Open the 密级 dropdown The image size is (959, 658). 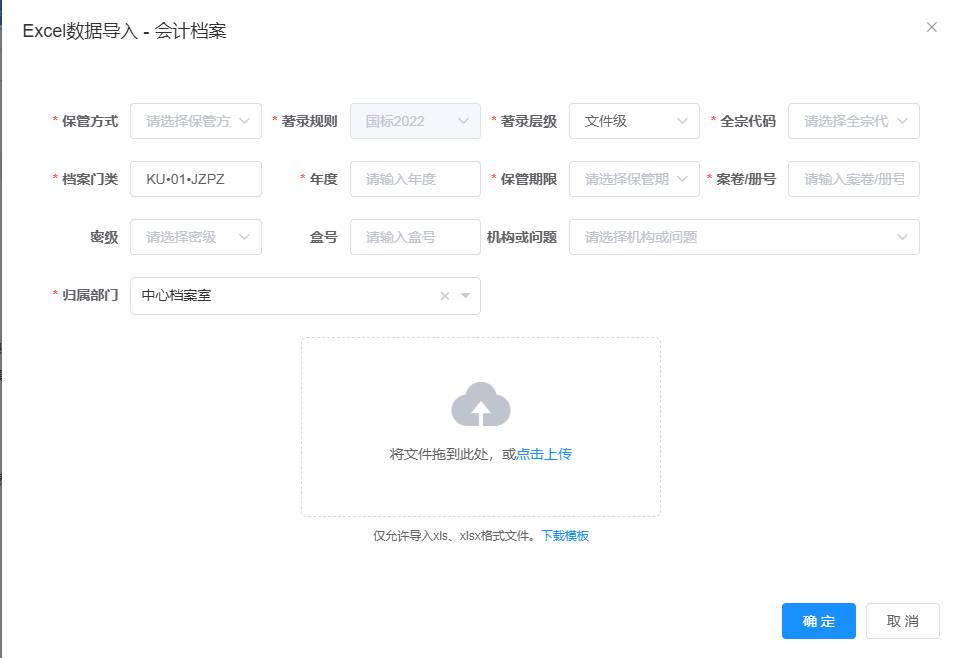click(x=196, y=237)
